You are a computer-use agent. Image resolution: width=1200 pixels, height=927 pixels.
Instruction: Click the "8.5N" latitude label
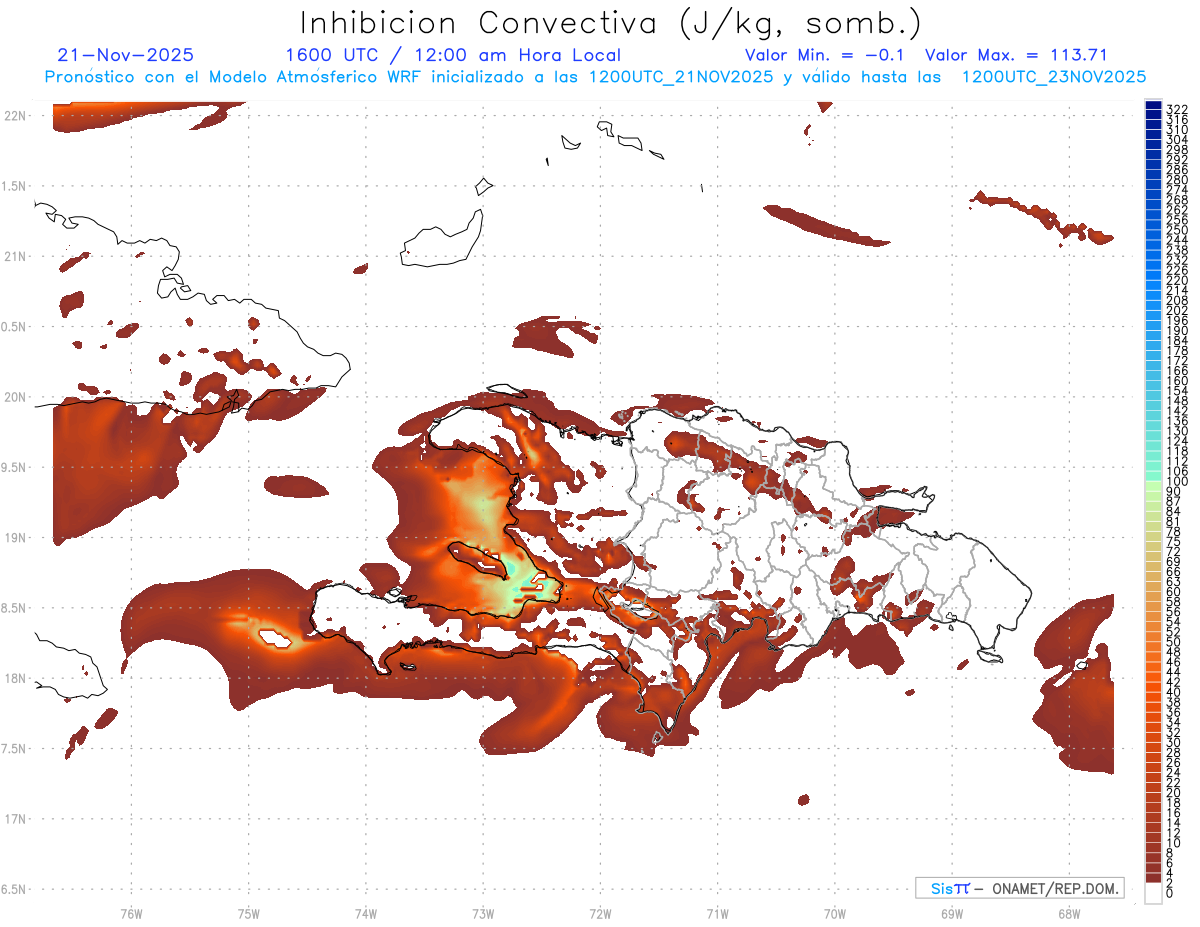pyautogui.click(x=14, y=608)
